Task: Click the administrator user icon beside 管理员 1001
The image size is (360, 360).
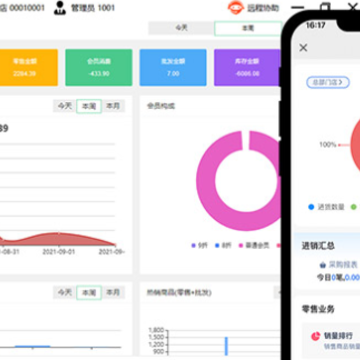Action: pos(60,8)
